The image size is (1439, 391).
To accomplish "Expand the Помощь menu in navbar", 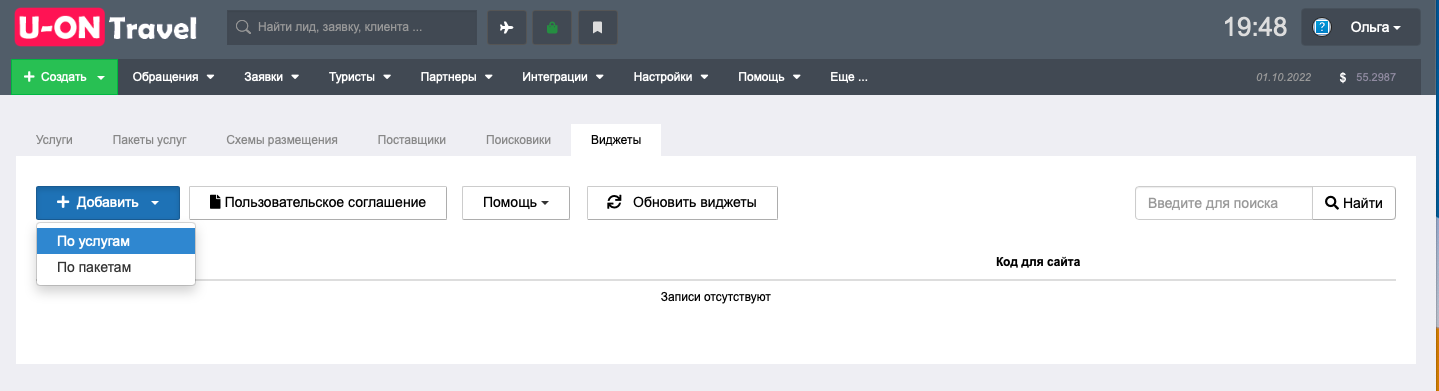I will coord(770,77).
